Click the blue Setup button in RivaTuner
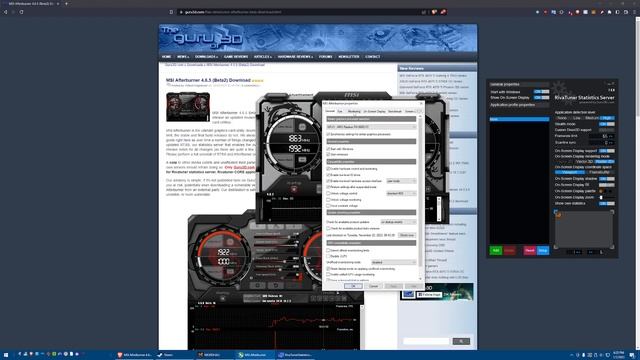Viewport: 640px width, 360px height. tap(543, 250)
